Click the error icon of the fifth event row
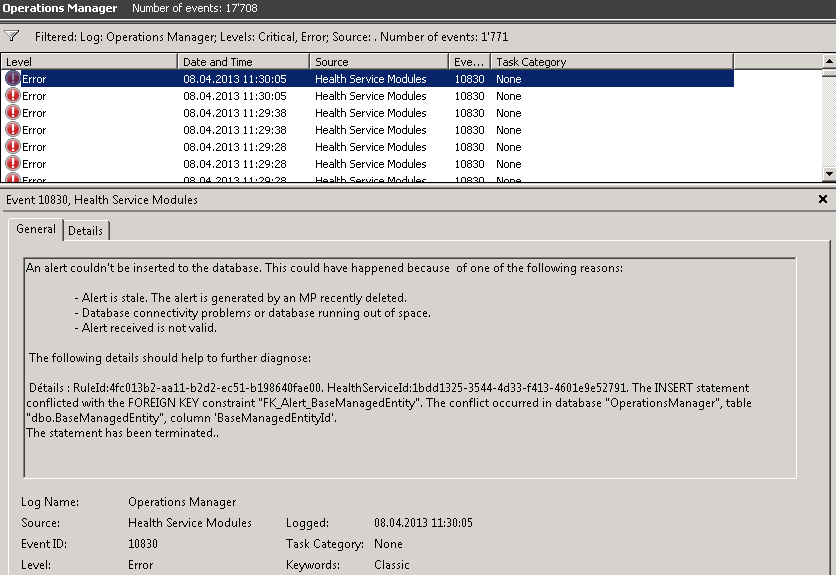836x575 pixels. click(x=13, y=147)
